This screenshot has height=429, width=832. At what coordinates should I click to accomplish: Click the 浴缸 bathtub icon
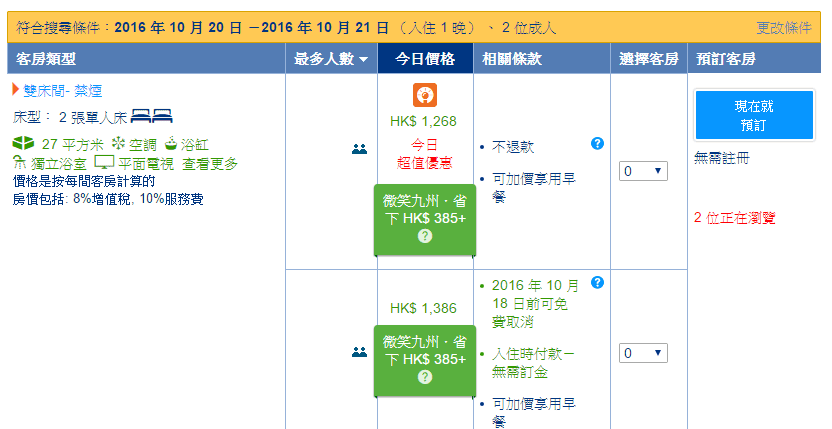click(170, 143)
